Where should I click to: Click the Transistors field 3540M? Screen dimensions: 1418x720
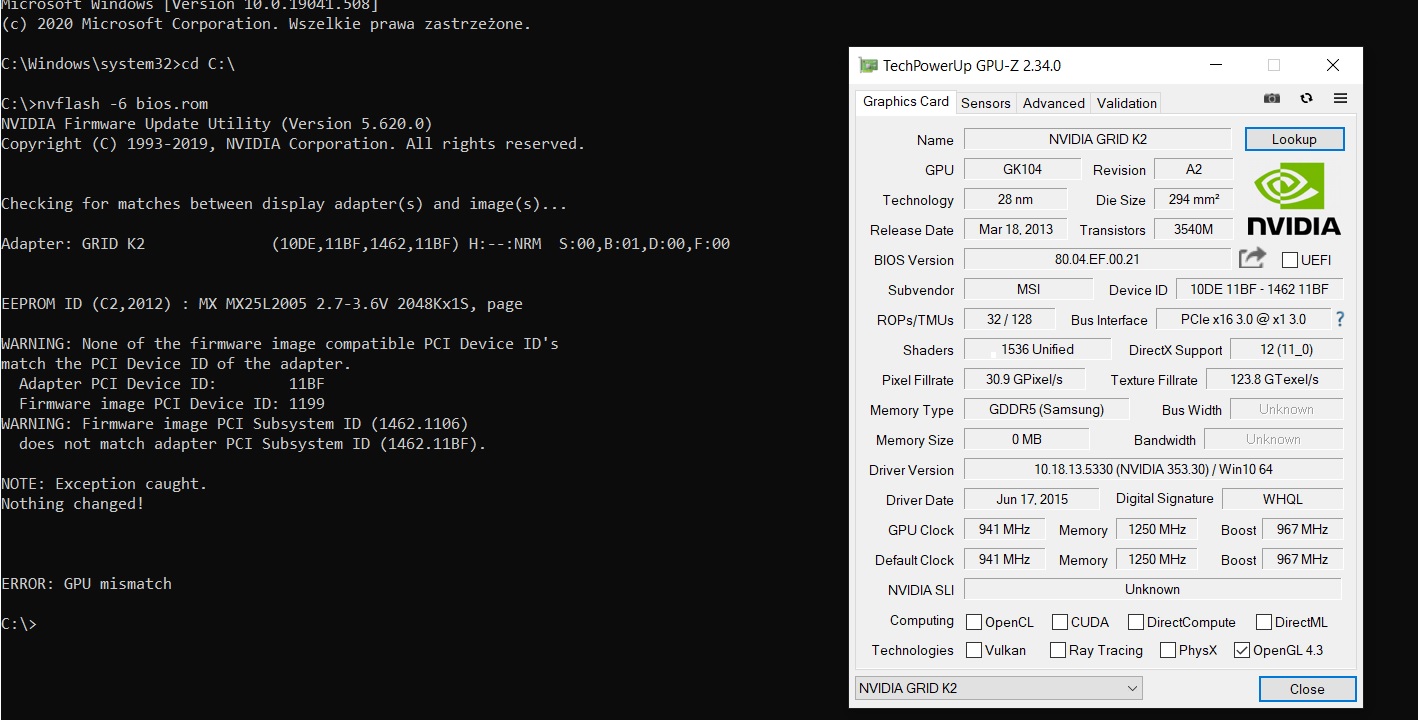(1194, 229)
